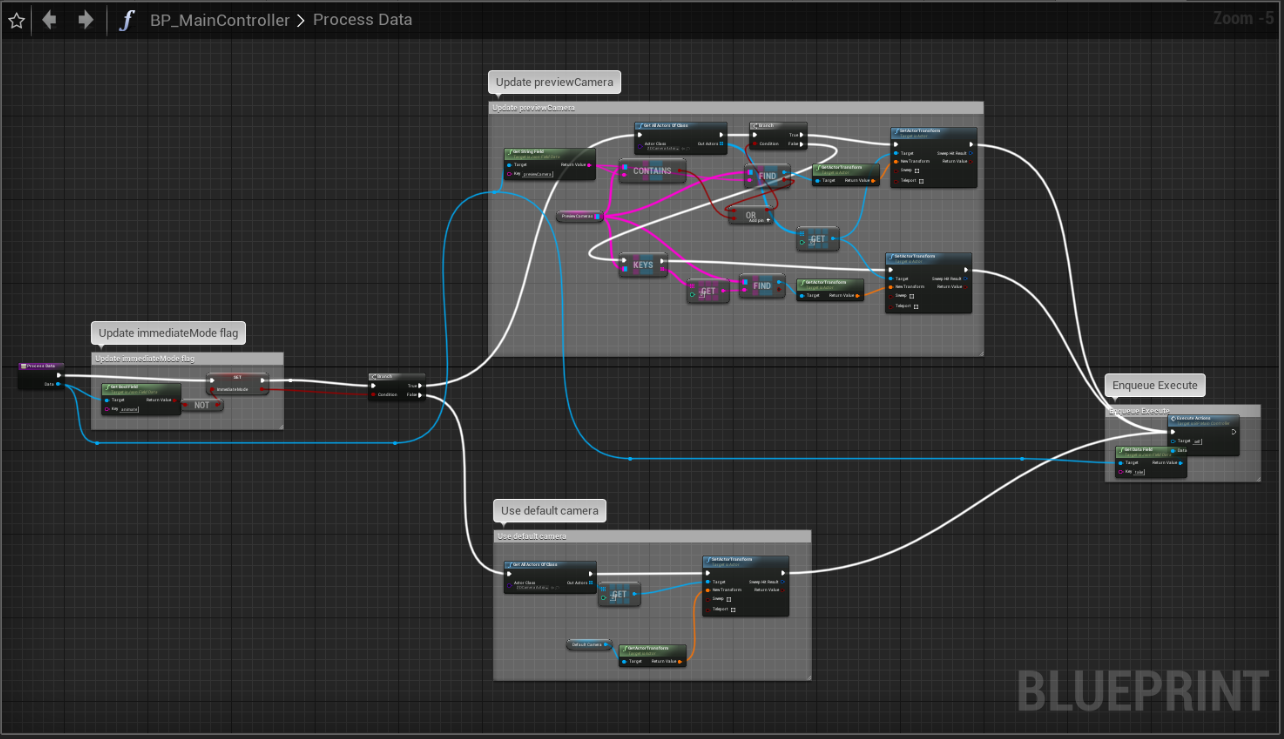Click the Use default camera comment bubble
This screenshot has height=739, width=1284.
pos(549,511)
